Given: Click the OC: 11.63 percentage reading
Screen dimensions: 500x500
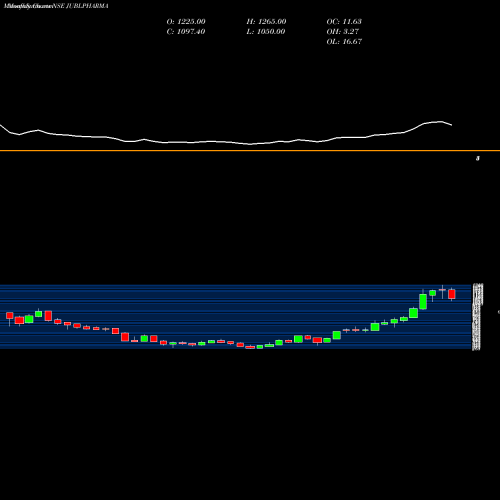Looking at the screenshot, I should pyautogui.click(x=344, y=22).
